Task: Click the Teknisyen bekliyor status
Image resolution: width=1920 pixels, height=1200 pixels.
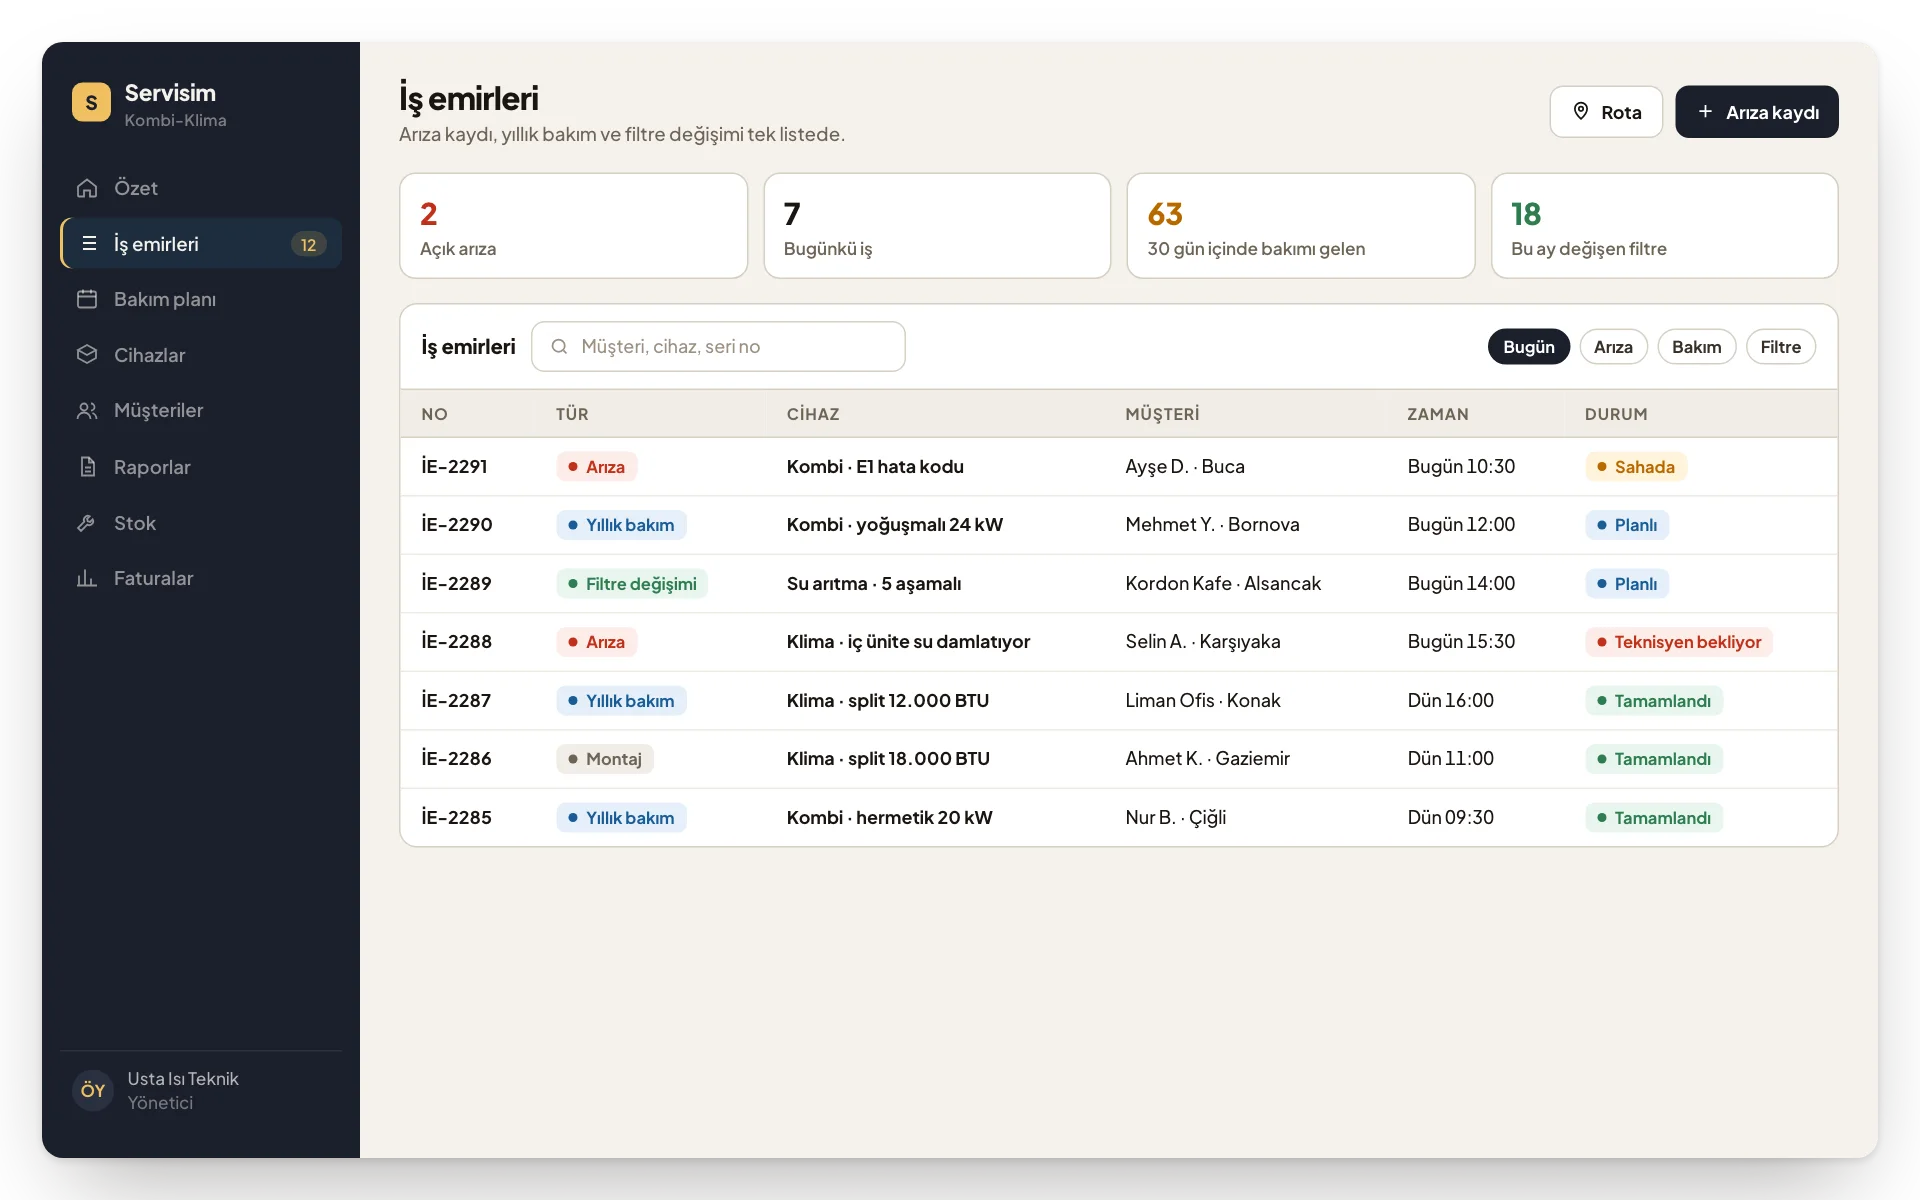Action: click(x=1679, y=642)
